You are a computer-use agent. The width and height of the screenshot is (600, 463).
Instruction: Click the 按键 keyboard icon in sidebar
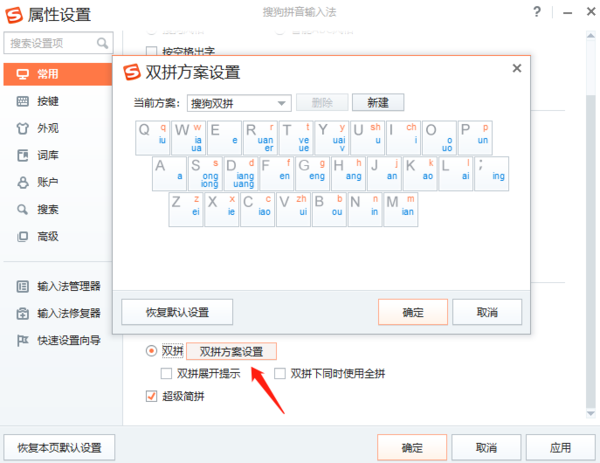click(x=23, y=101)
